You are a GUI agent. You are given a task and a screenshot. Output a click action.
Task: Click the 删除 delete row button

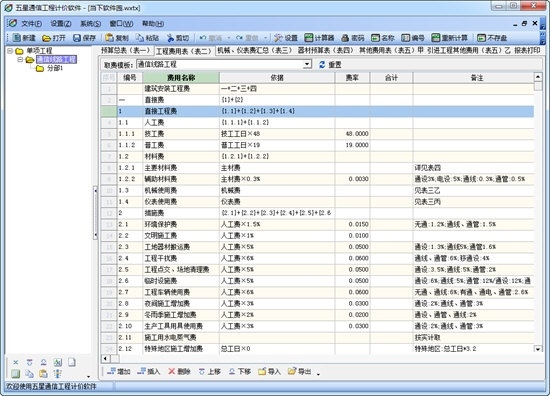click(179, 371)
